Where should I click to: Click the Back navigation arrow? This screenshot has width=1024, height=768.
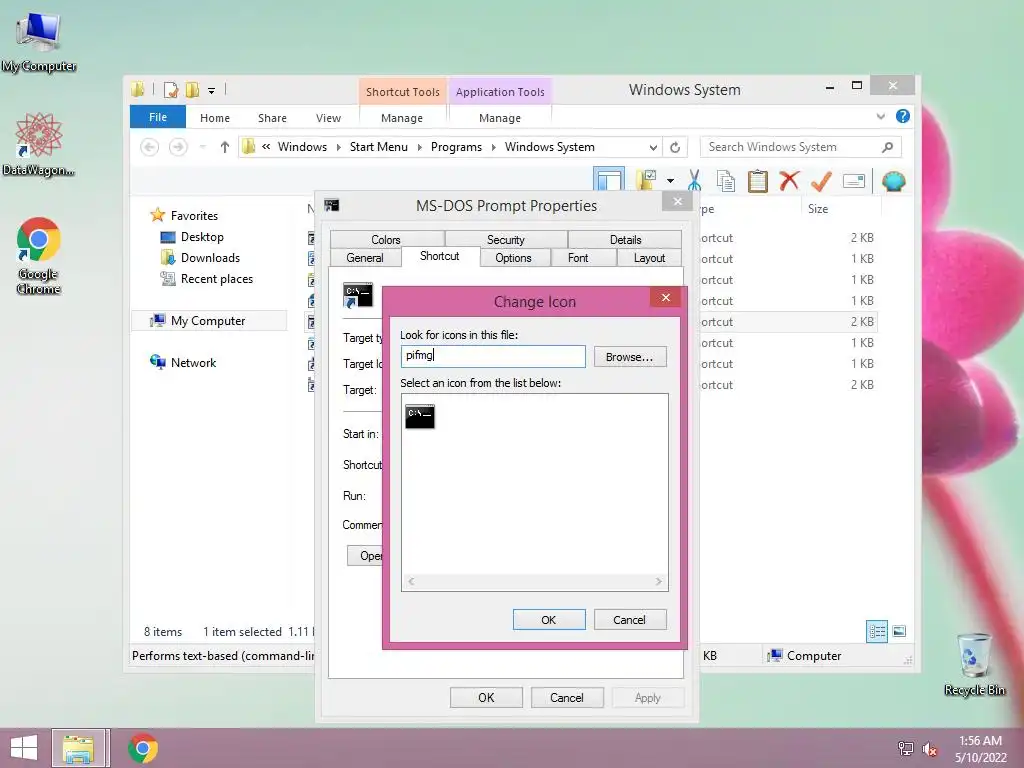(x=150, y=147)
